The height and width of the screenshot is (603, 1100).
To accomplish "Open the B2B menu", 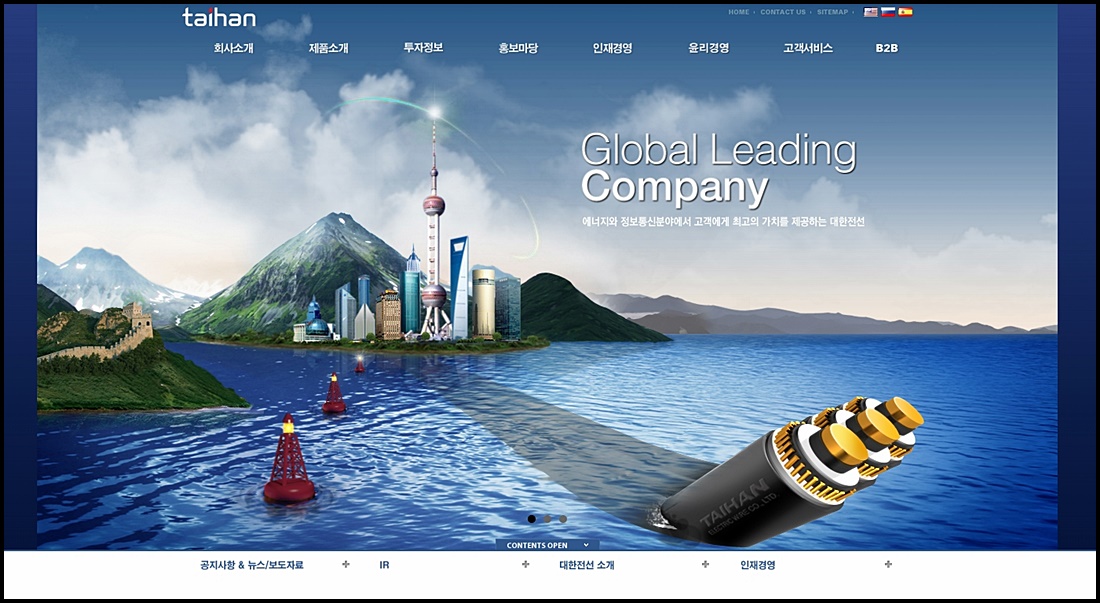I will [887, 48].
